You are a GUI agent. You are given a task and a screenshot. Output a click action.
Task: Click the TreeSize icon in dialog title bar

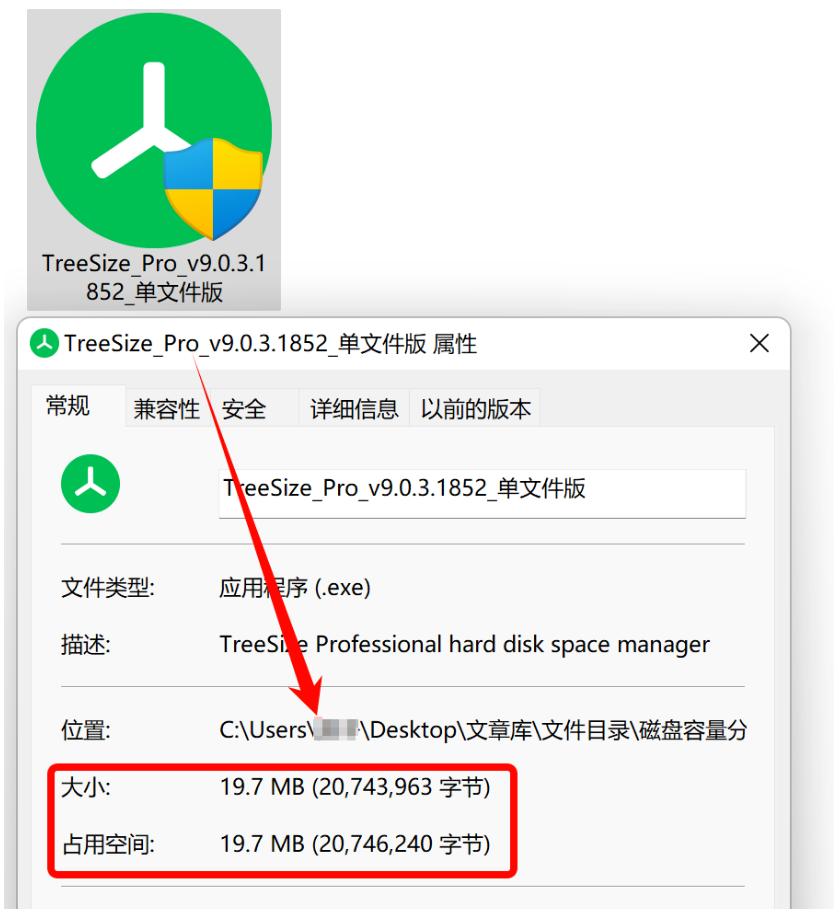pyautogui.click(x=44, y=343)
